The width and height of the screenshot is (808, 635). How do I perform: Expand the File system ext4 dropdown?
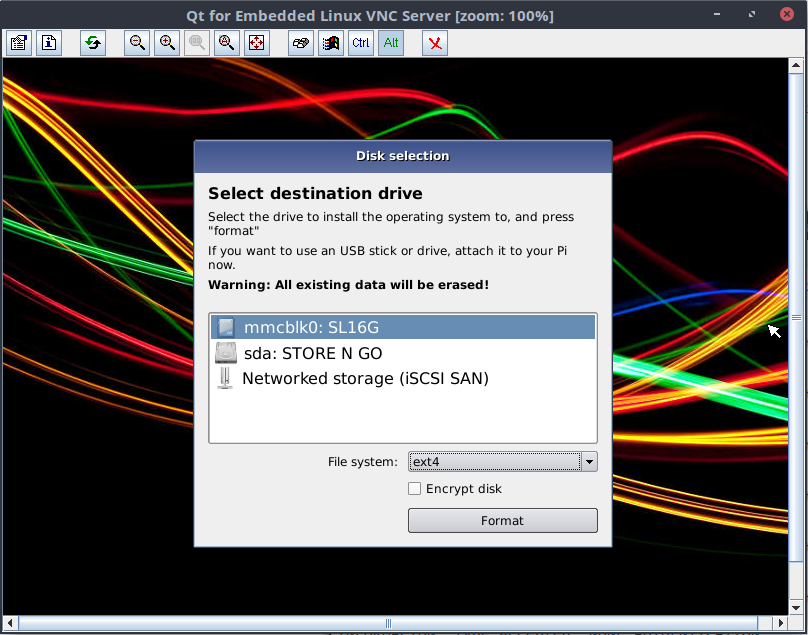[589, 461]
